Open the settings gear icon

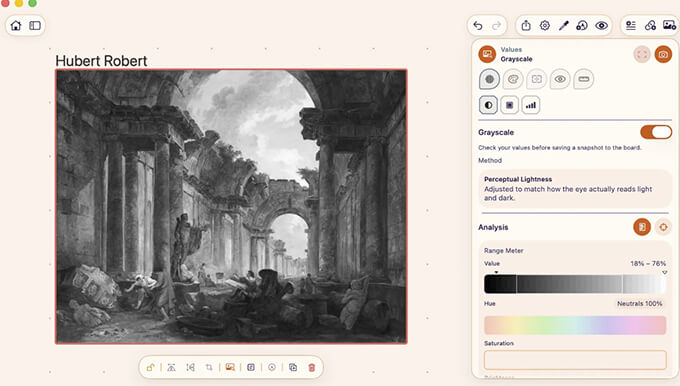coord(545,26)
